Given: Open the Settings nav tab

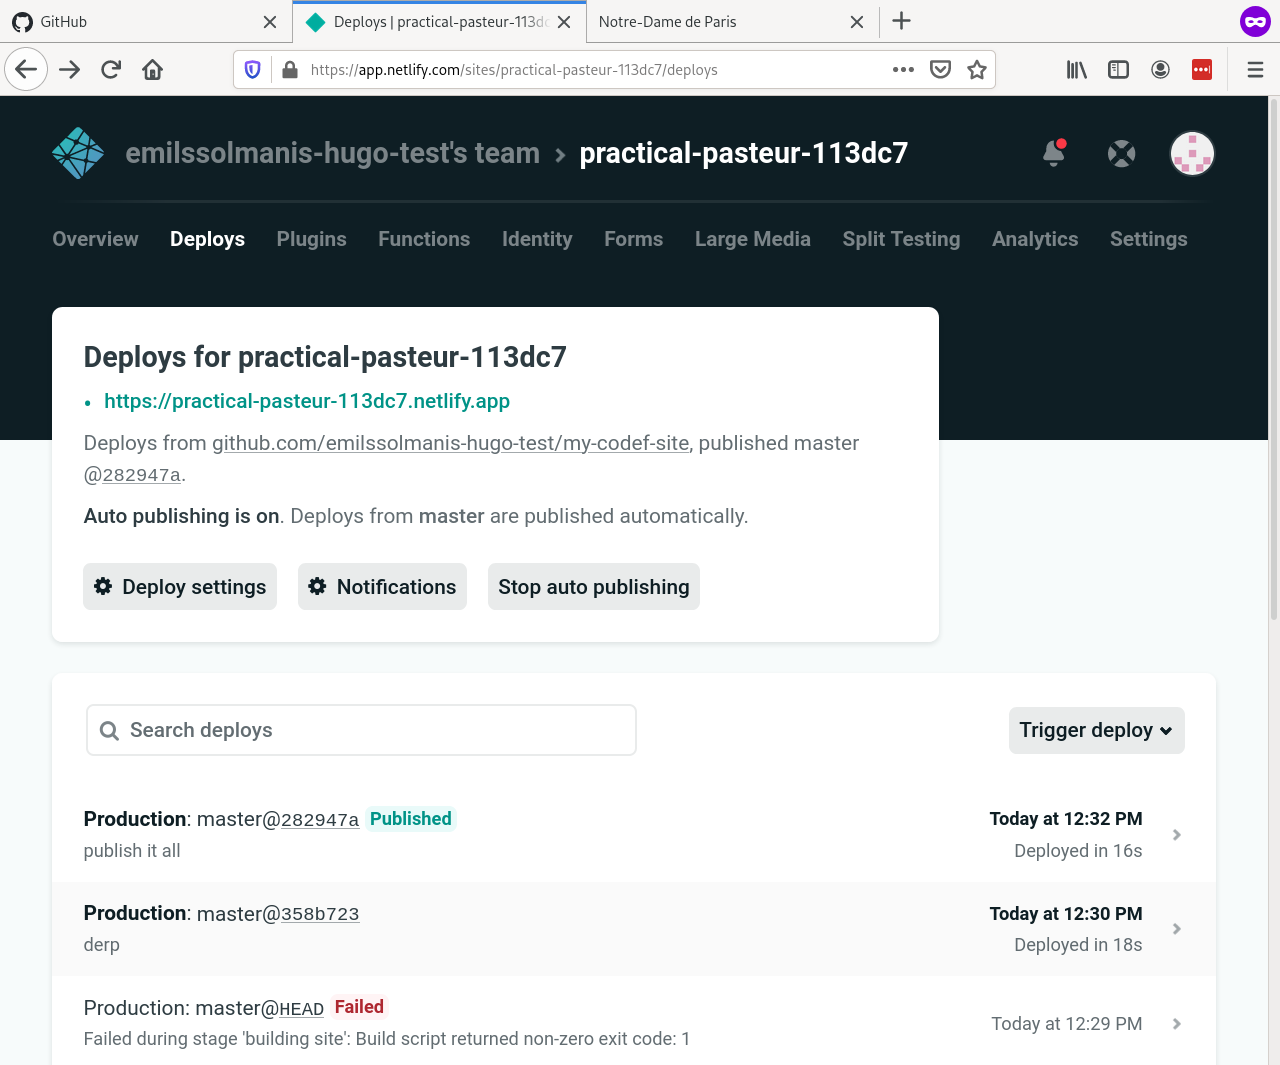Looking at the screenshot, I should coord(1148,239).
